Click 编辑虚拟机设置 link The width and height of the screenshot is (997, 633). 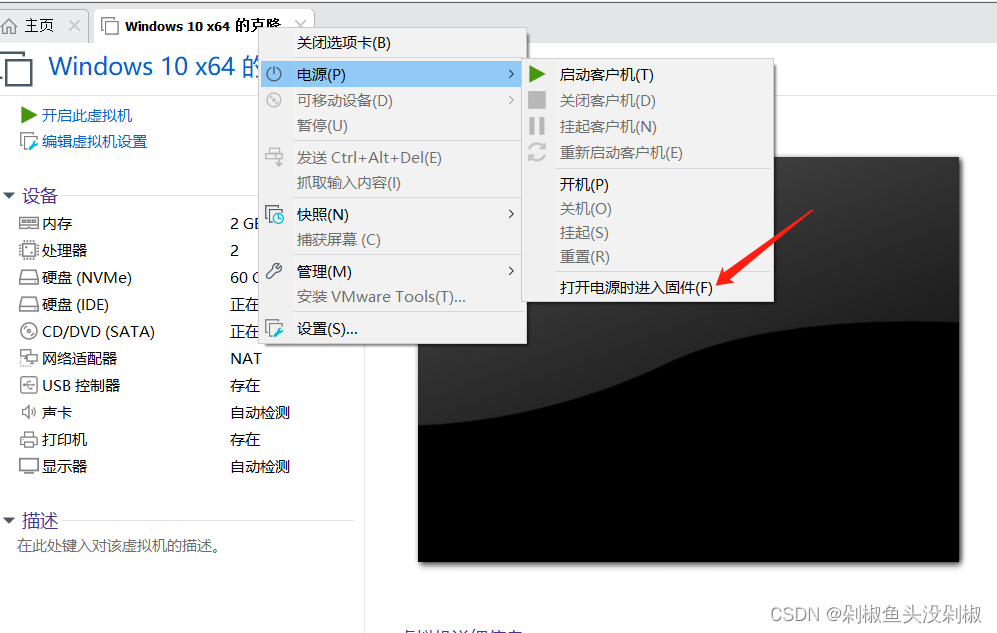pyautogui.click(x=94, y=141)
